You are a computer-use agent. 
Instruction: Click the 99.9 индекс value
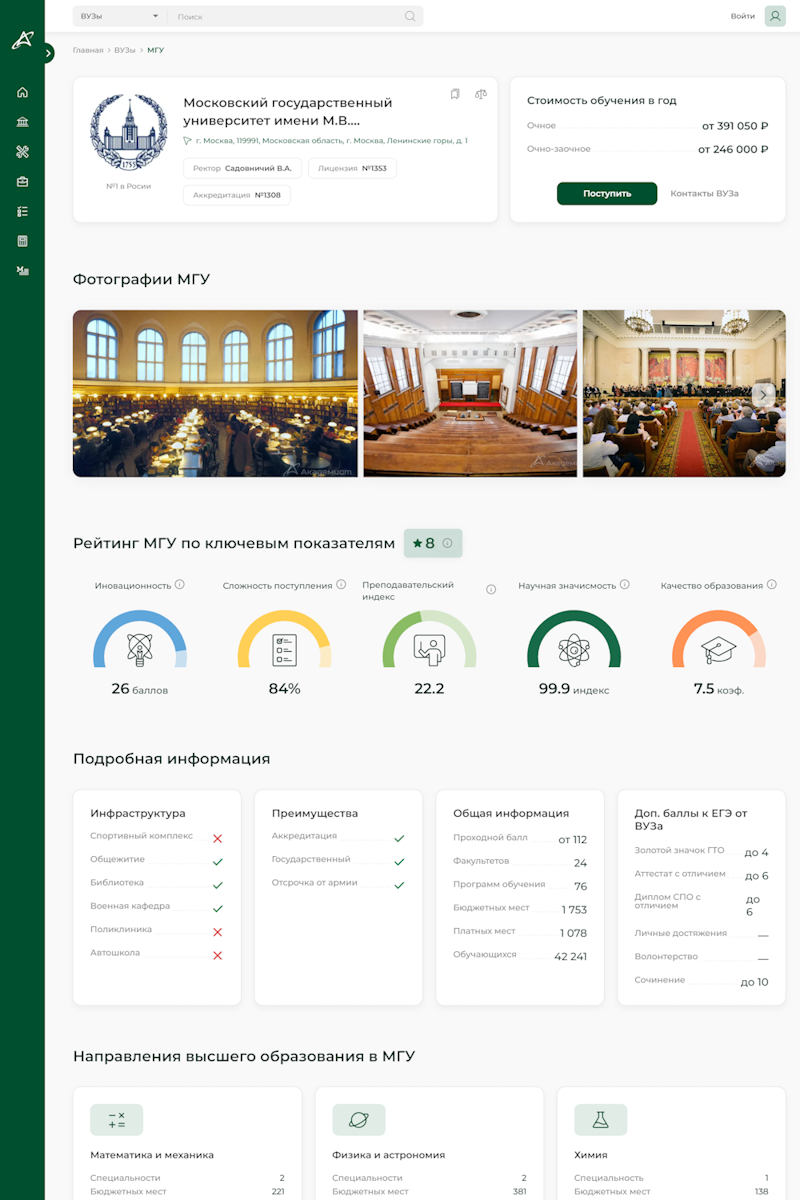574,689
